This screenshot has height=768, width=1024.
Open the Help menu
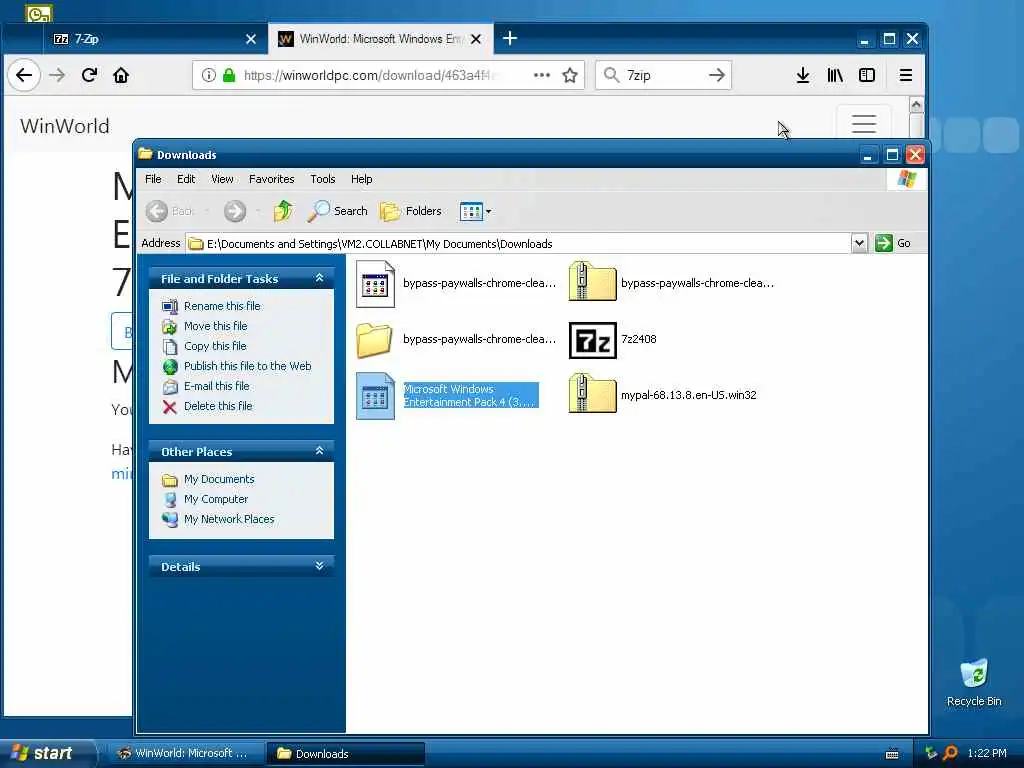[361, 179]
